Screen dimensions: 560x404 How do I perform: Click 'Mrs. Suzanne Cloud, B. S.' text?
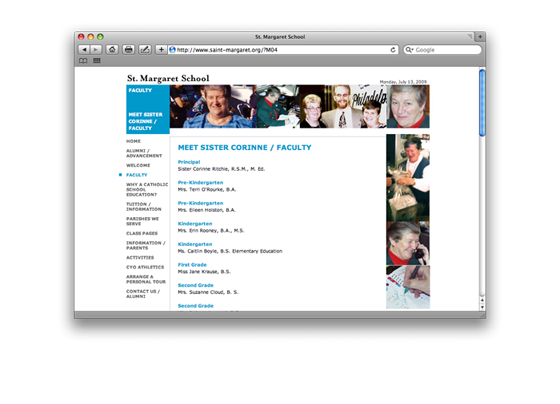point(208,292)
